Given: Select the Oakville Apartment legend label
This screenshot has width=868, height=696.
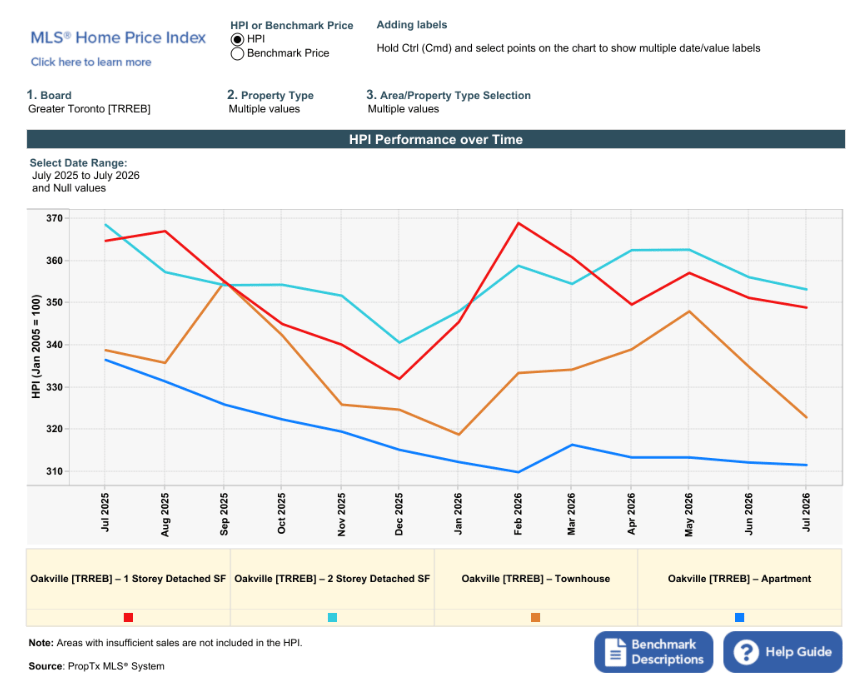Looking at the screenshot, I should point(739,579).
